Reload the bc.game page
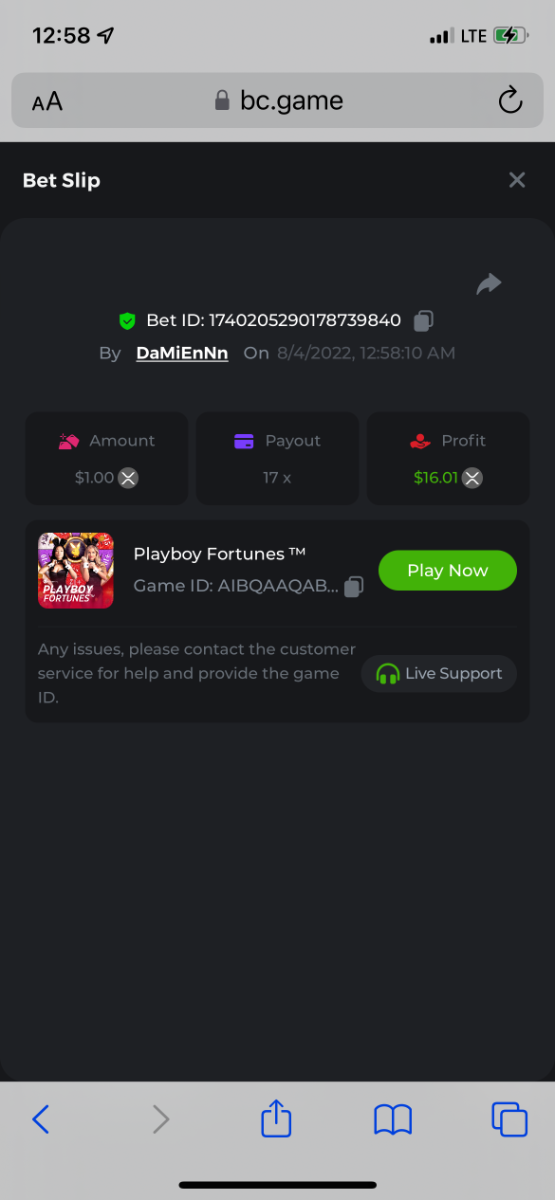Viewport: 555px width, 1200px height. tap(510, 100)
